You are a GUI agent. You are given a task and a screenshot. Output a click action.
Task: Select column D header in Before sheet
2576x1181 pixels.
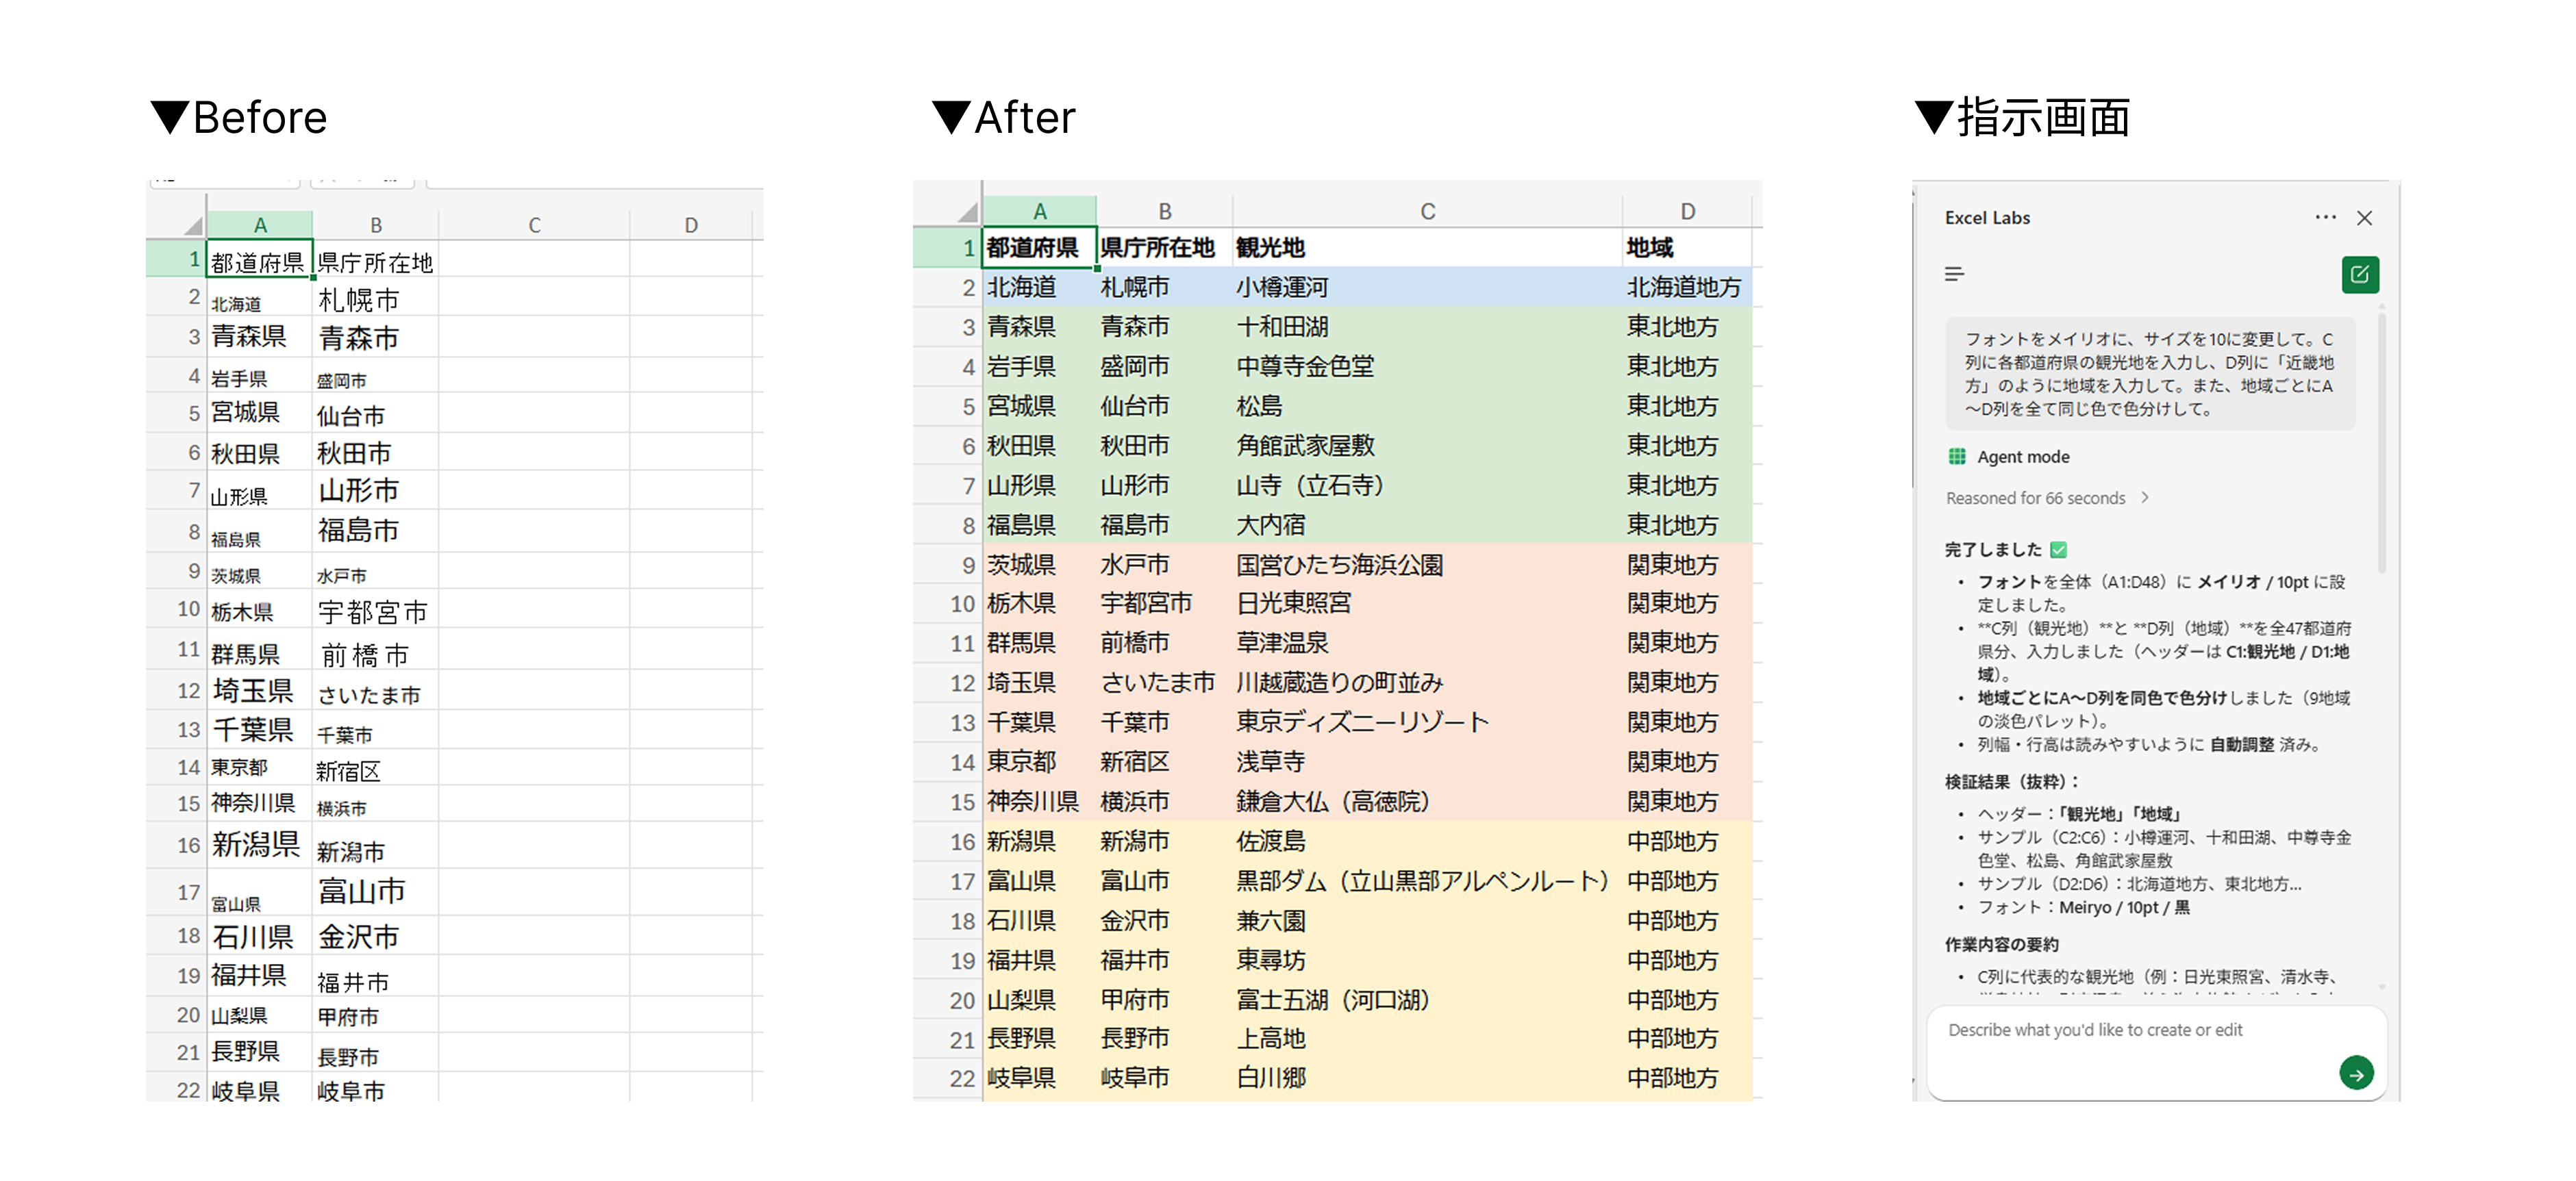click(x=691, y=226)
